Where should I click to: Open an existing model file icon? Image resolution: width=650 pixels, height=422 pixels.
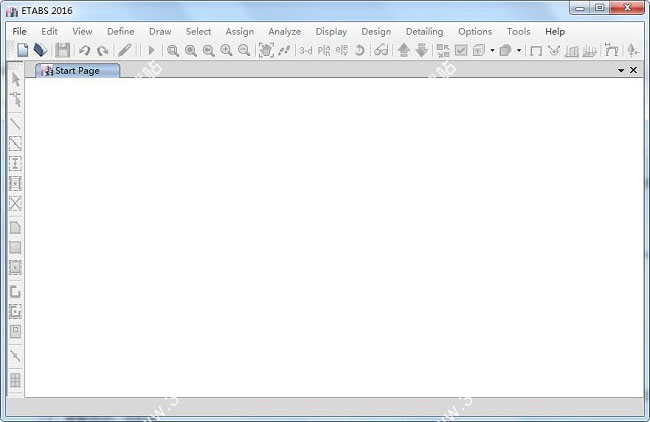(x=40, y=50)
